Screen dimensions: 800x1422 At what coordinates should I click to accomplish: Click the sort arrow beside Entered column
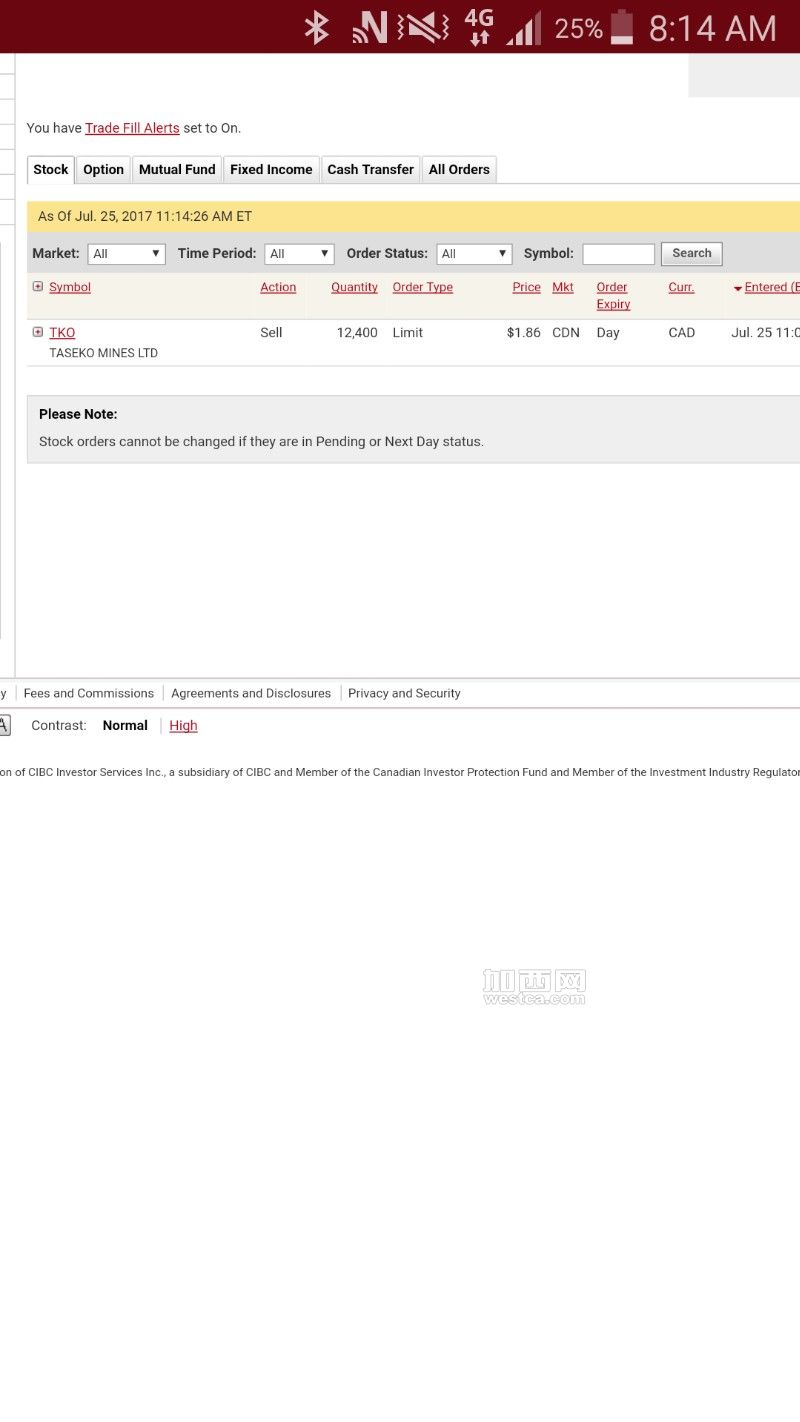click(x=738, y=288)
